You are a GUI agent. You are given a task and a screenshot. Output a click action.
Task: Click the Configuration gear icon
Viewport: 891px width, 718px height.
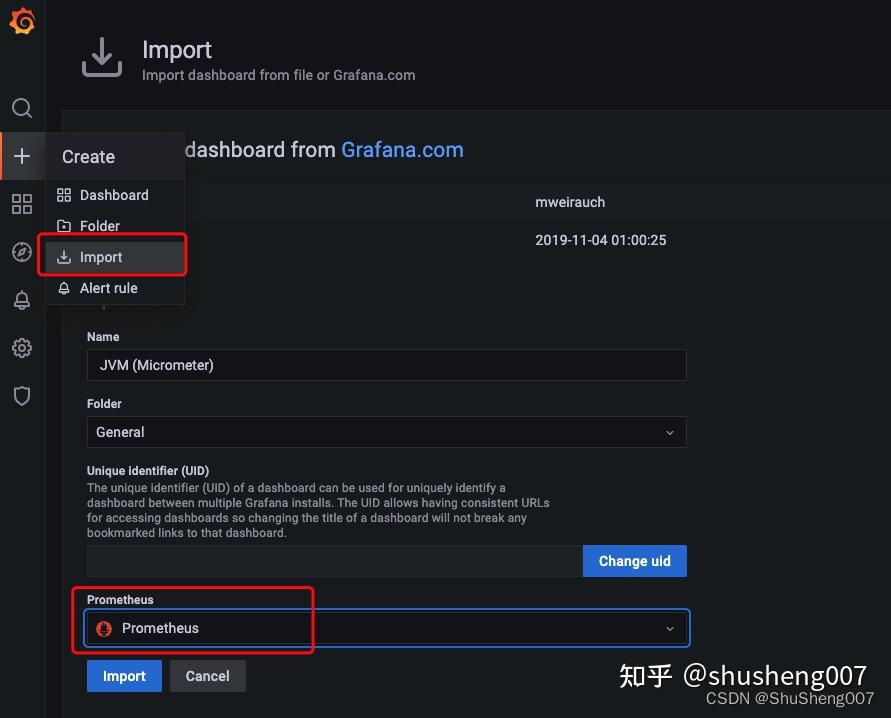click(x=21, y=348)
